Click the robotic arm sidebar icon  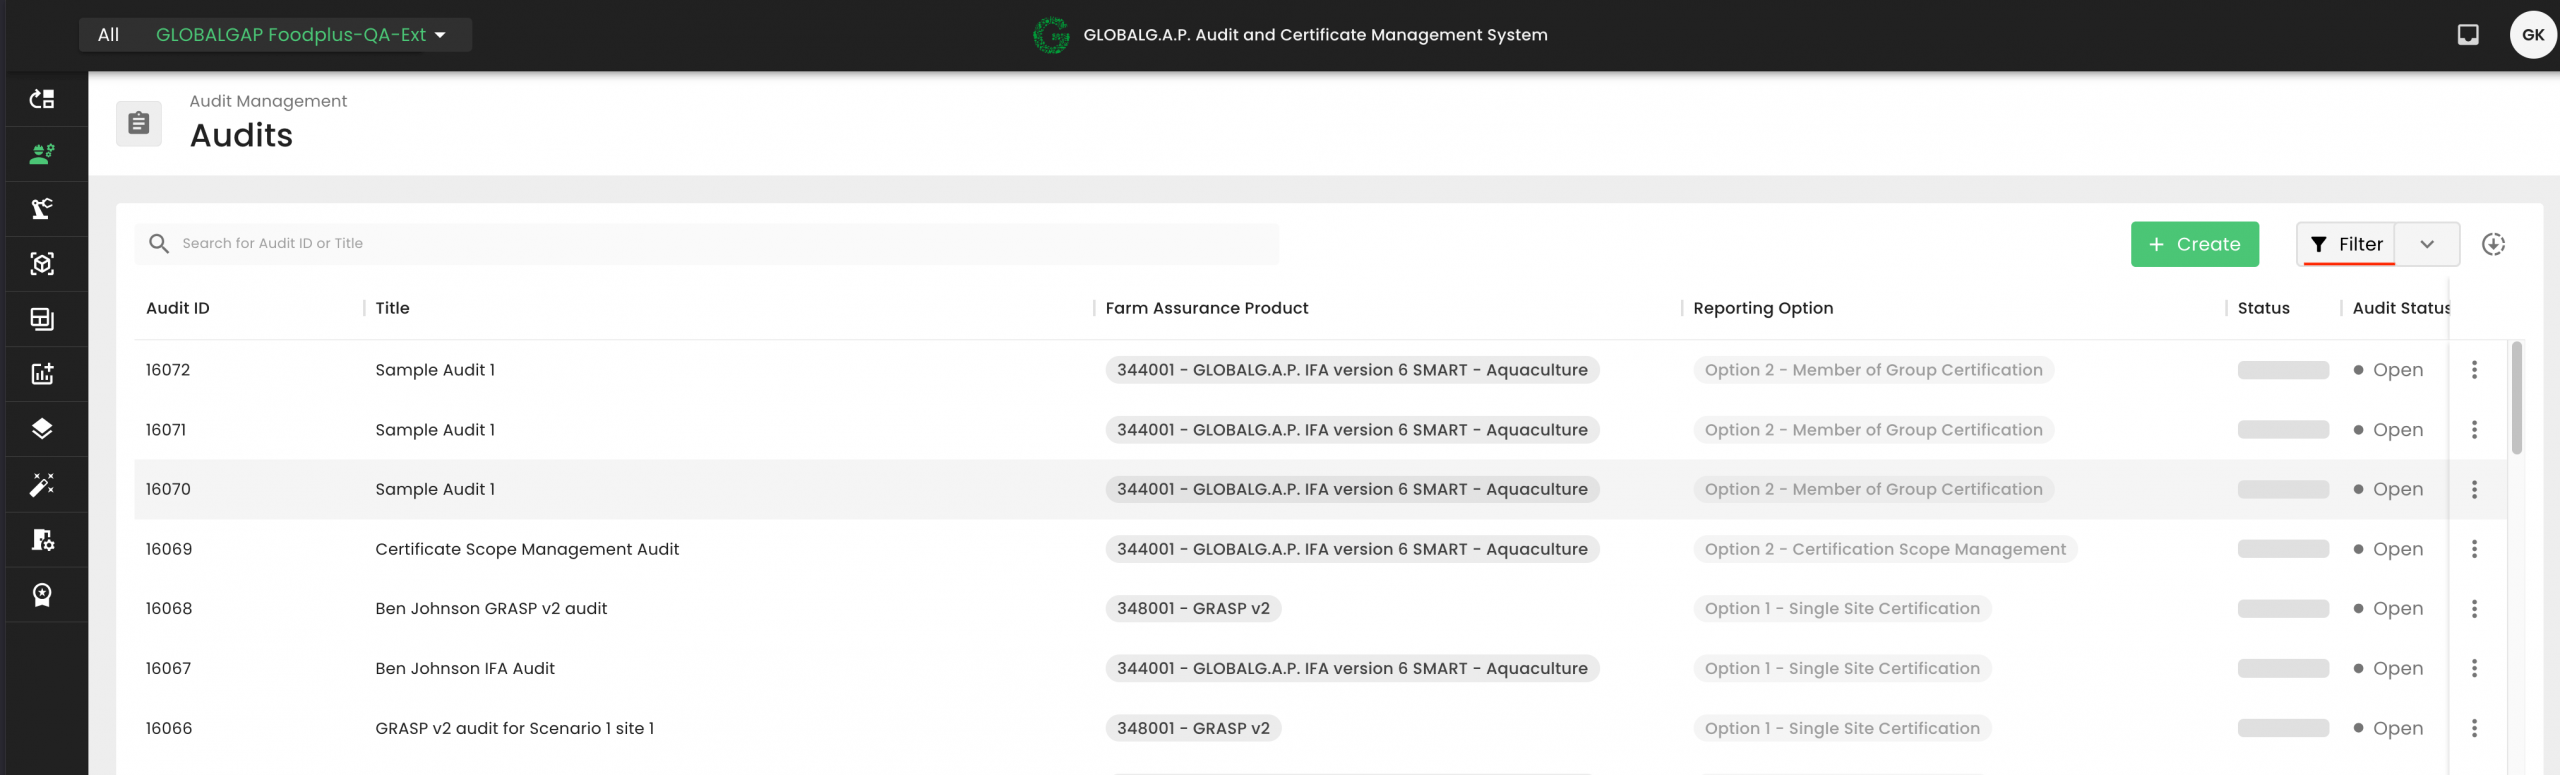pos(42,209)
